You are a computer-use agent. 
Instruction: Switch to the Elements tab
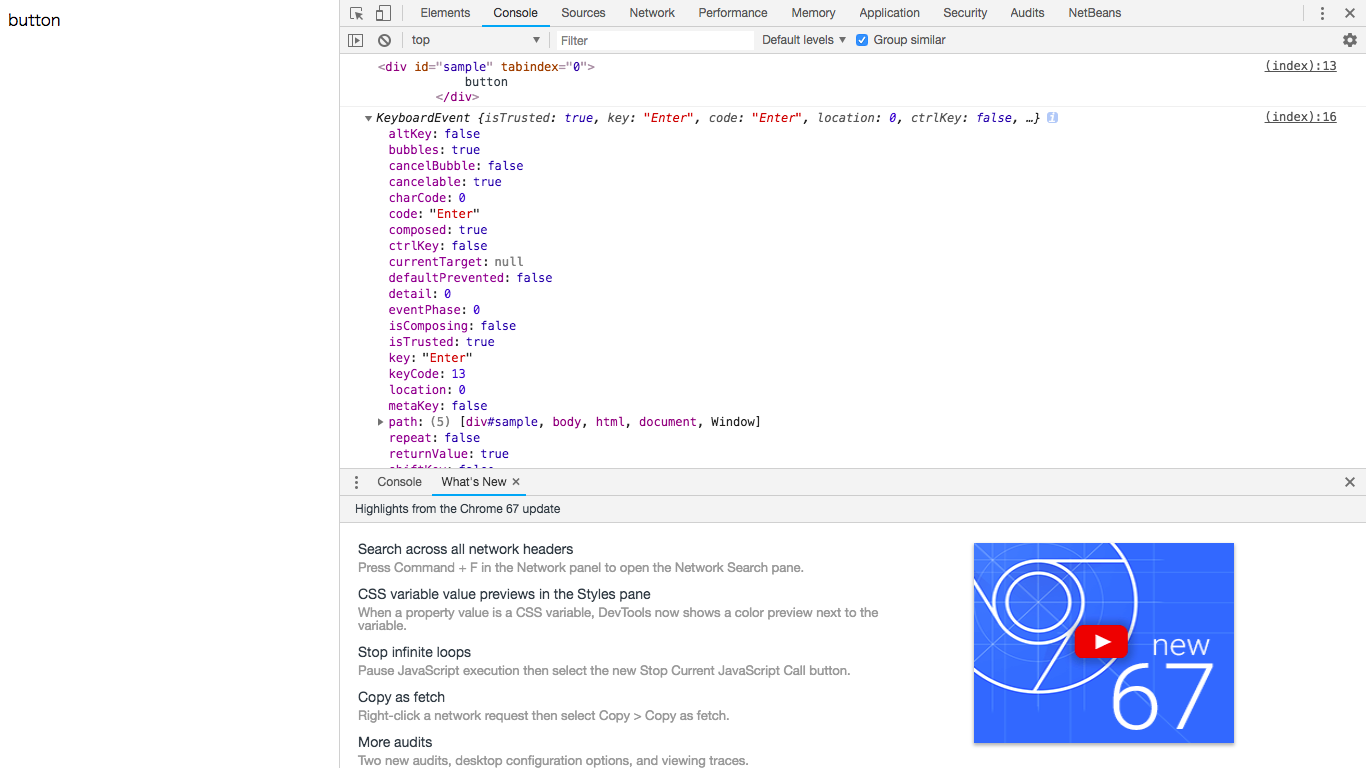tap(445, 13)
